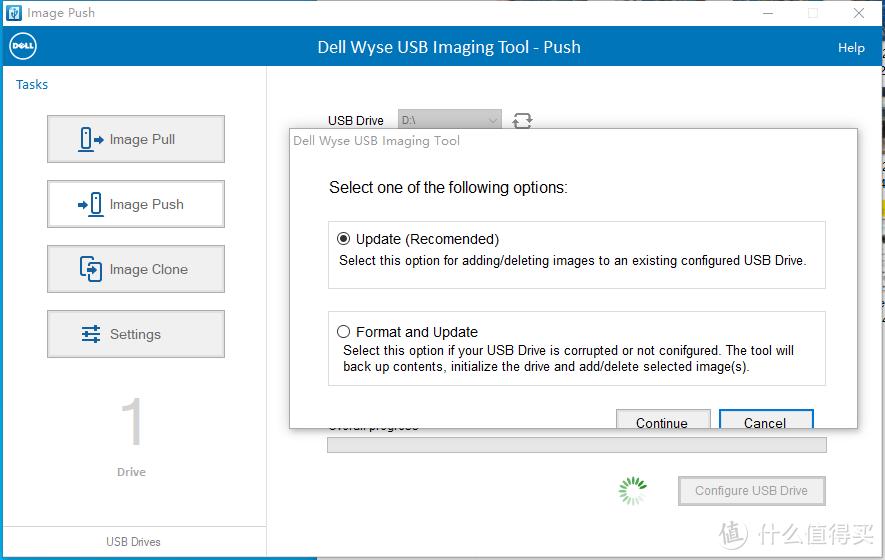
Task: Open the Help menu
Action: click(851, 48)
